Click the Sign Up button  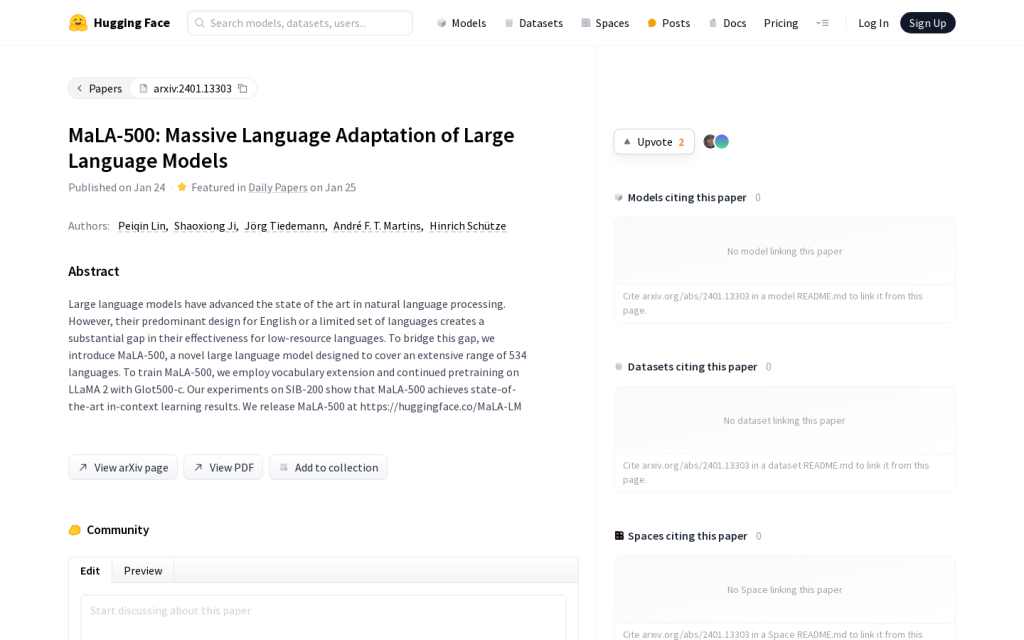[x=927, y=23]
